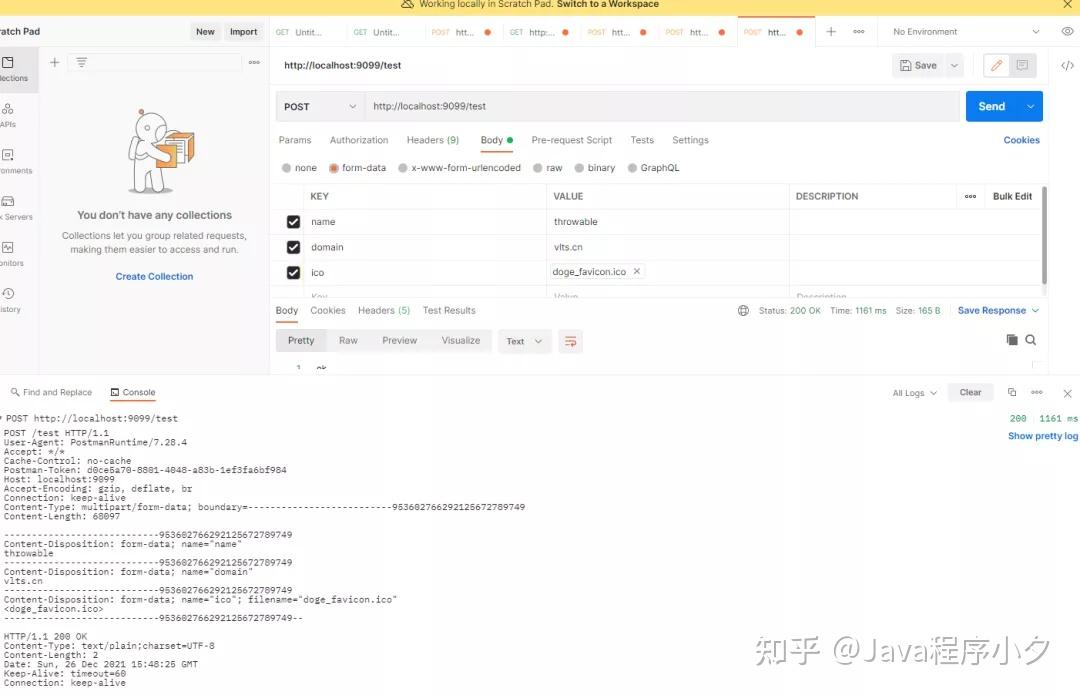Click the request URL input field
Image resolution: width=1080 pixels, height=695 pixels.
pyautogui.click(x=661, y=107)
